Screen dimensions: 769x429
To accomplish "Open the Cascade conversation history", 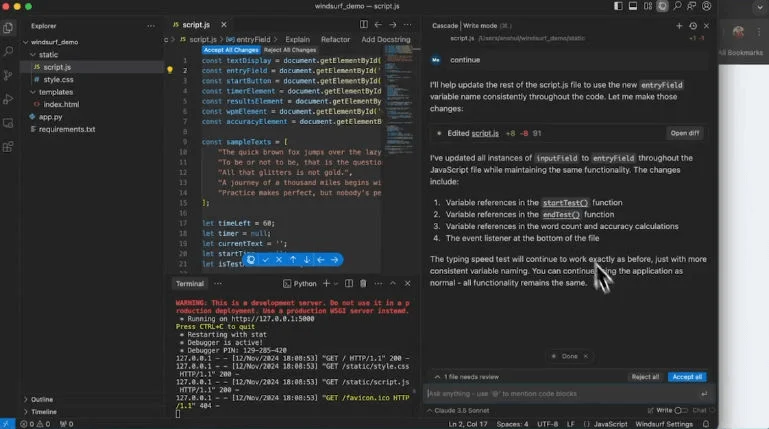I will coord(693,25).
